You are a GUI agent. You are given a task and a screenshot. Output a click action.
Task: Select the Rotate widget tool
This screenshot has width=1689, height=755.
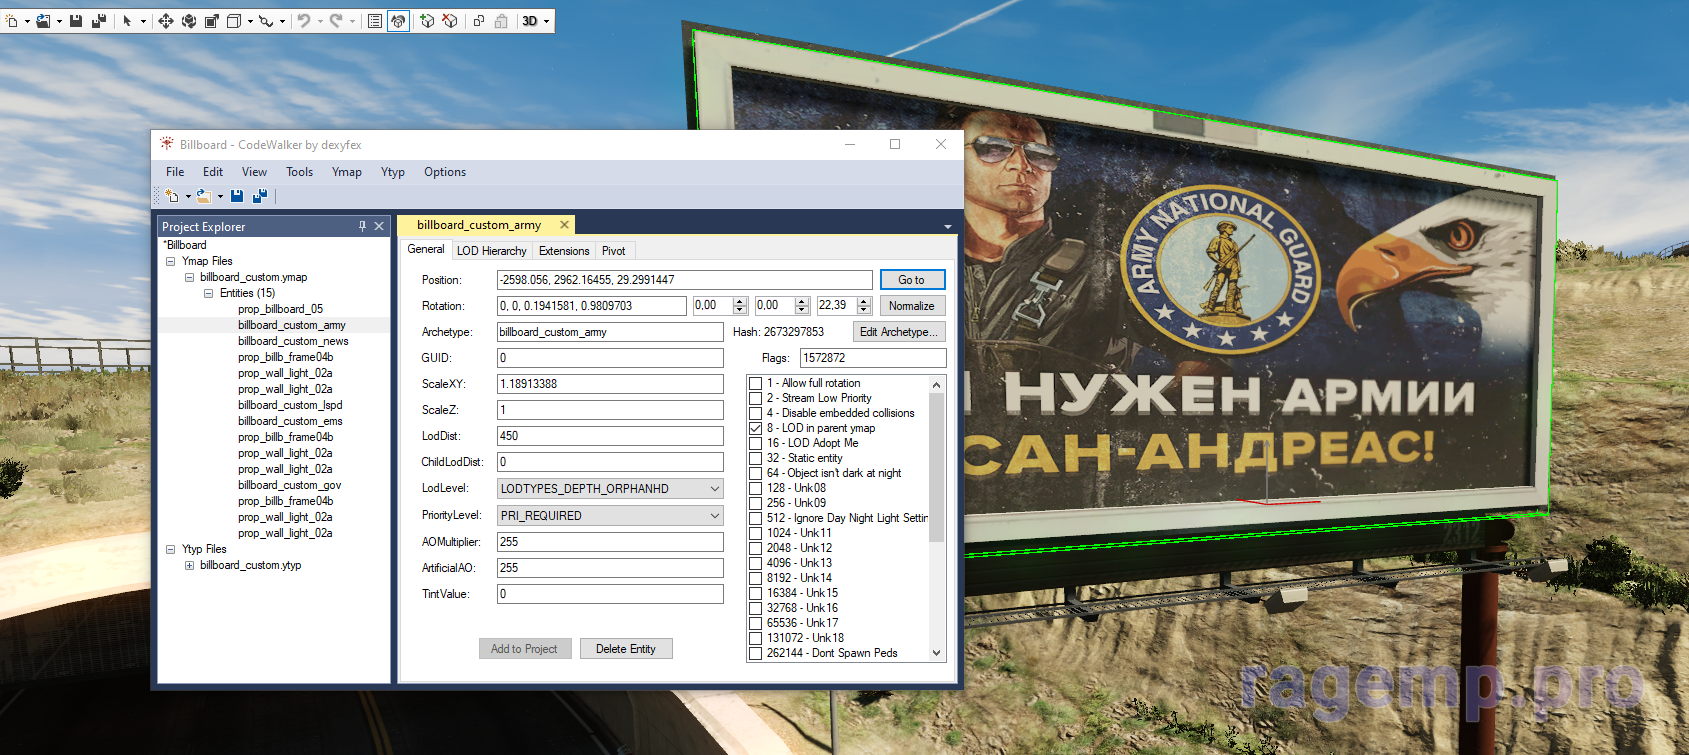point(189,21)
